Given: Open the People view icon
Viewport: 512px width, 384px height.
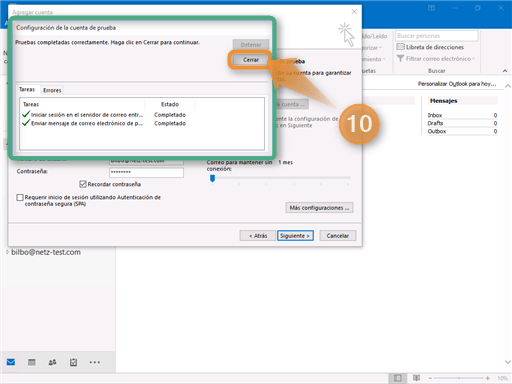Looking at the screenshot, I should (x=52, y=362).
